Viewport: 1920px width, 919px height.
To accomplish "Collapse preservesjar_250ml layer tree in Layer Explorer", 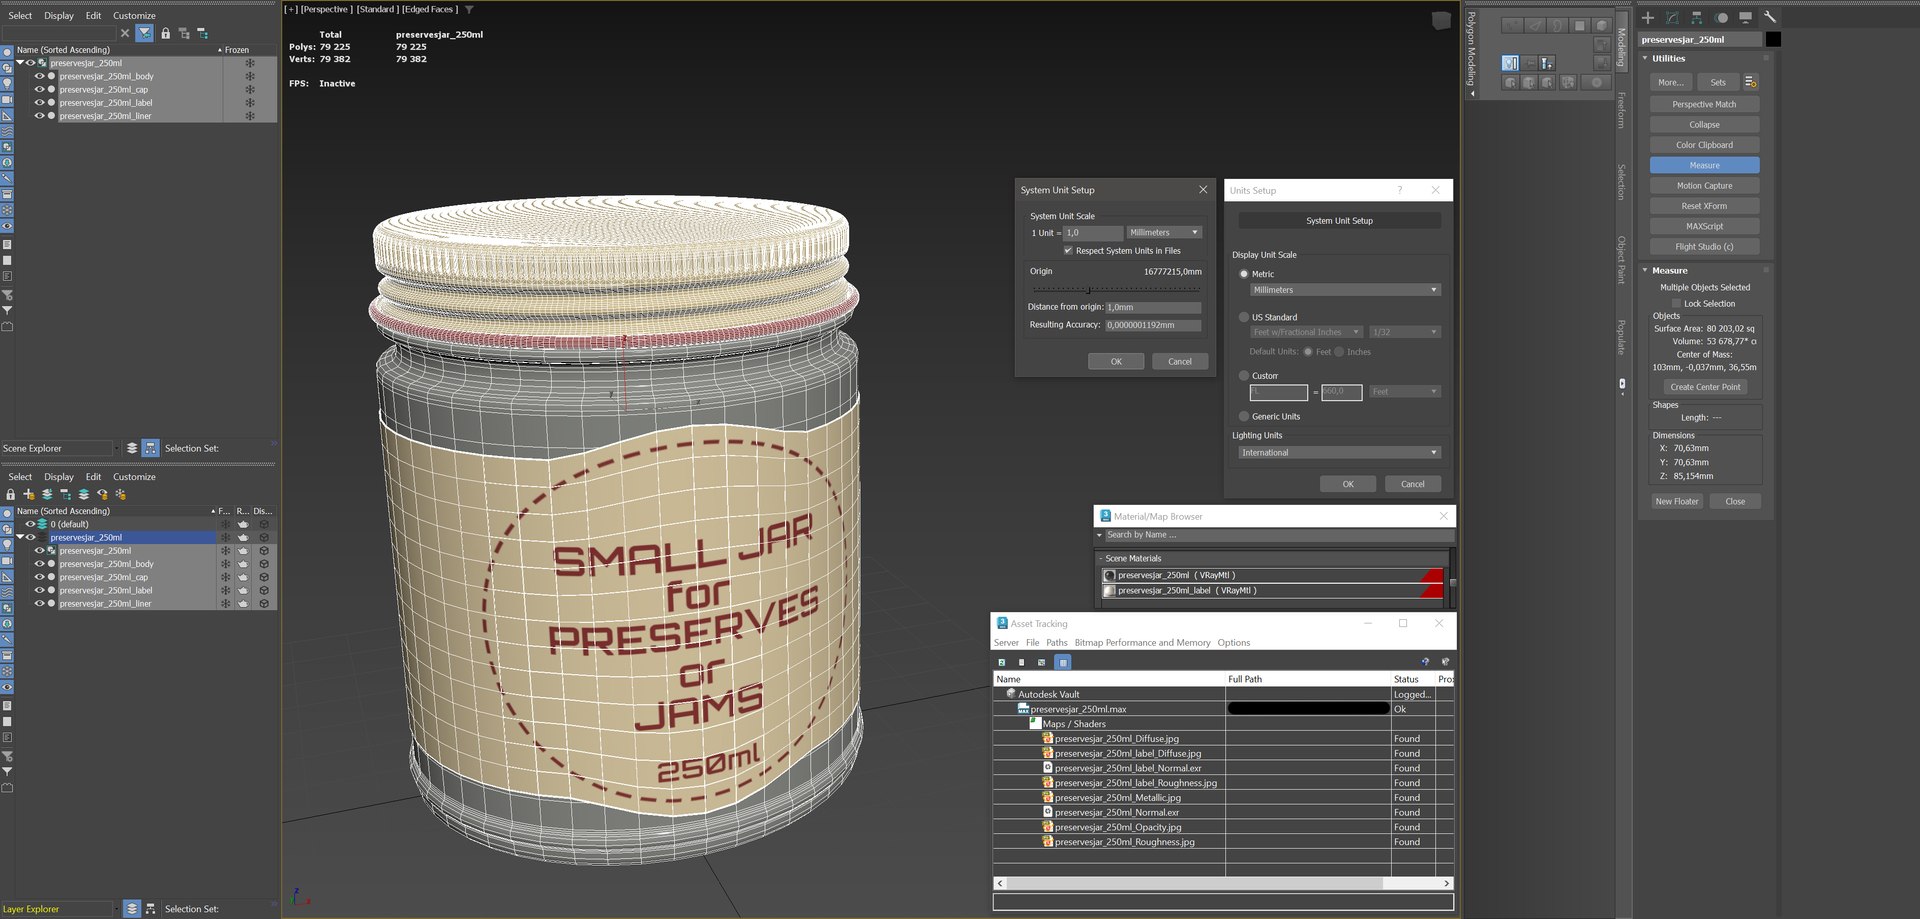I will click(x=19, y=537).
